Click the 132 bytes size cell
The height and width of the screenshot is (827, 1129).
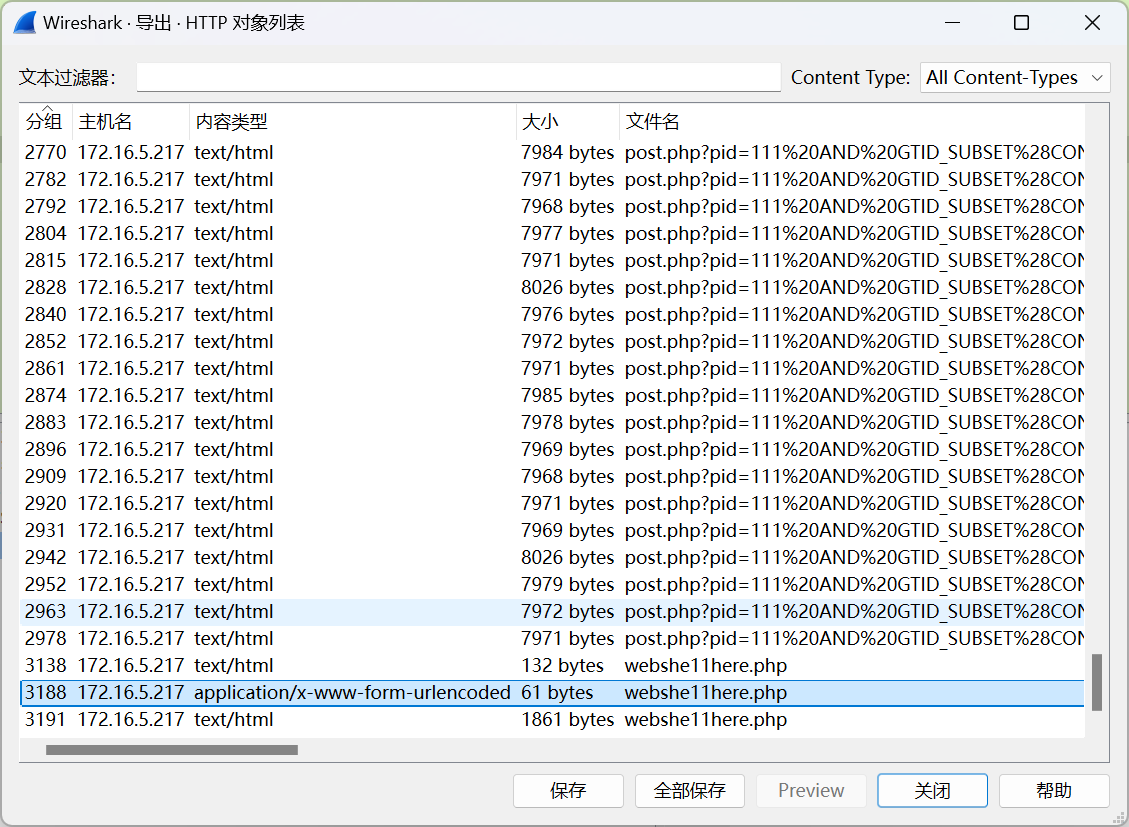(562, 665)
